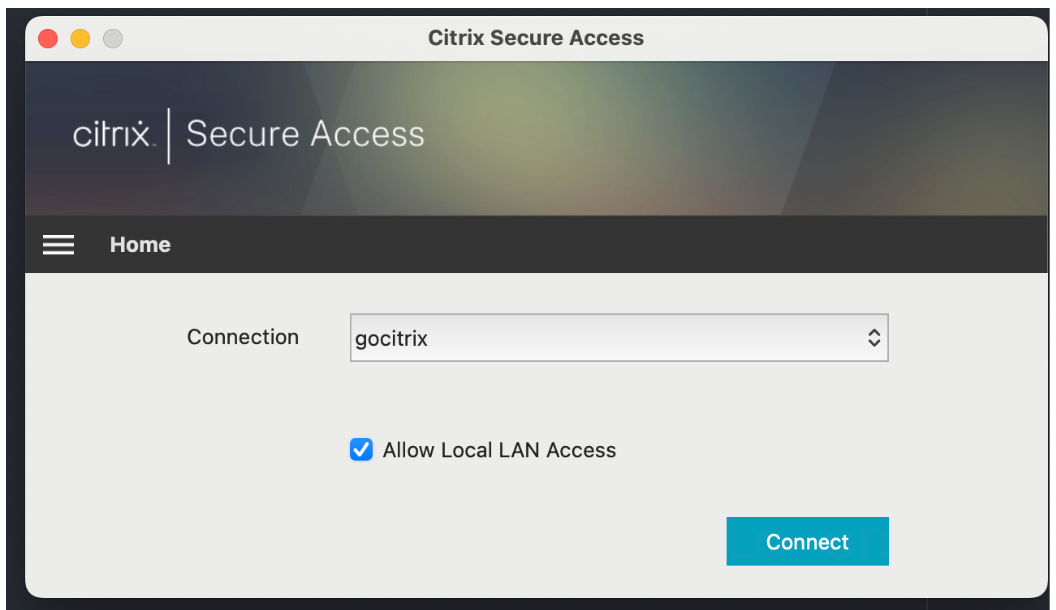This screenshot has height=610, width=1056.
Task: Select the Home menu item
Action: pyautogui.click(x=140, y=244)
